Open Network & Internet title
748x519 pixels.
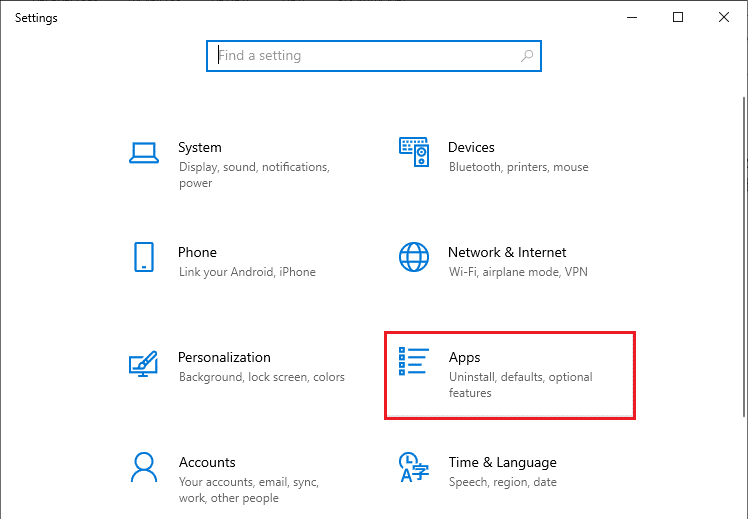[507, 252]
